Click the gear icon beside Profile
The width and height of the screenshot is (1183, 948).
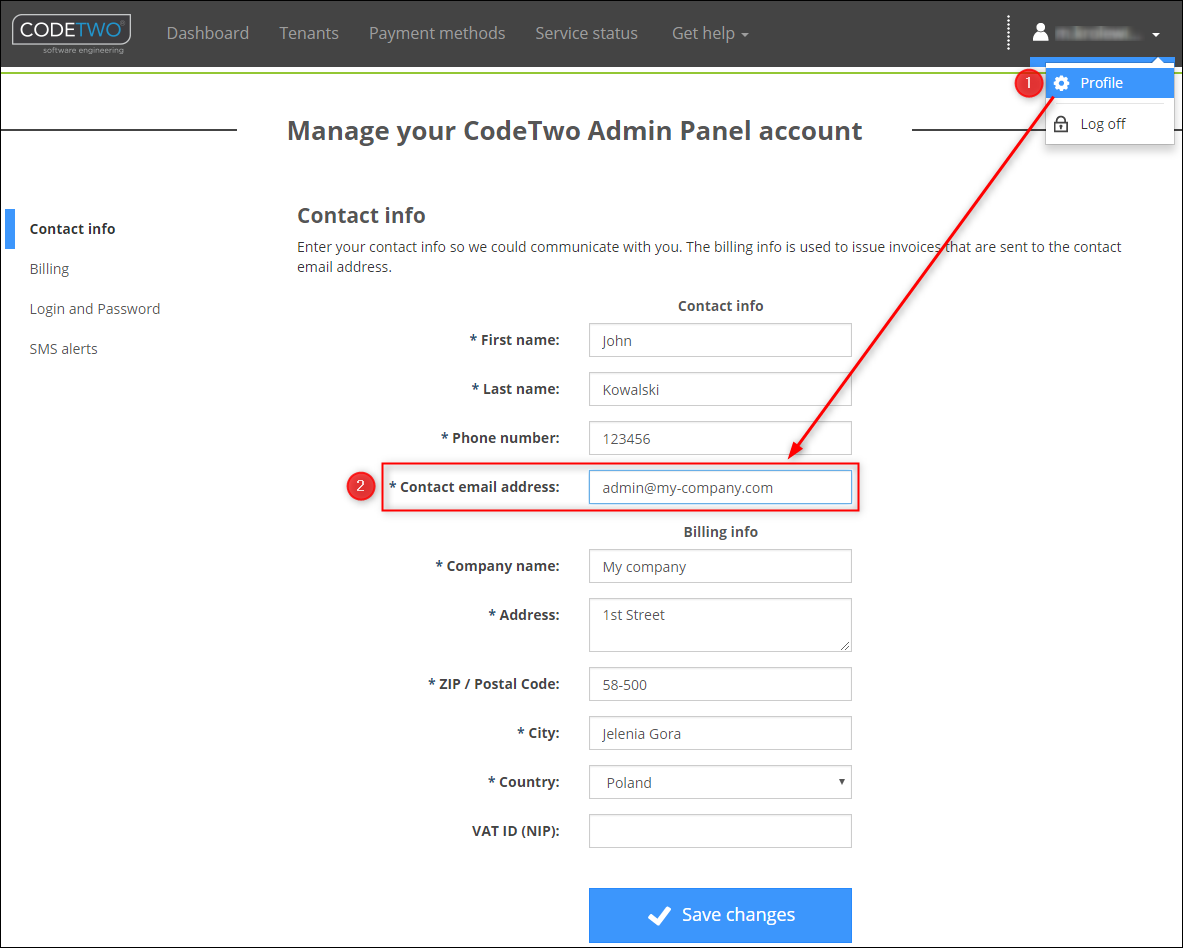tap(1060, 83)
